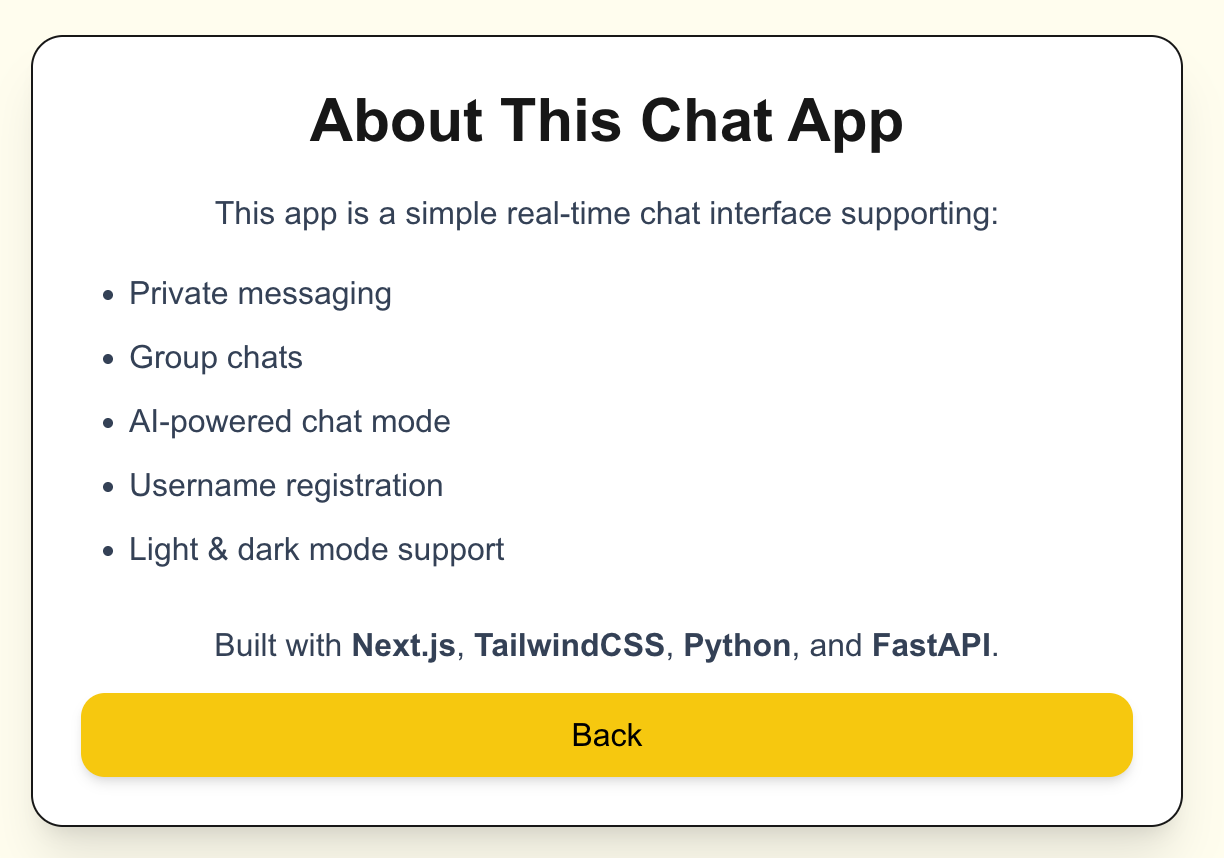The height and width of the screenshot is (858, 1224).
Task: Select the Private messaging list item
Action: pos(260,293)
